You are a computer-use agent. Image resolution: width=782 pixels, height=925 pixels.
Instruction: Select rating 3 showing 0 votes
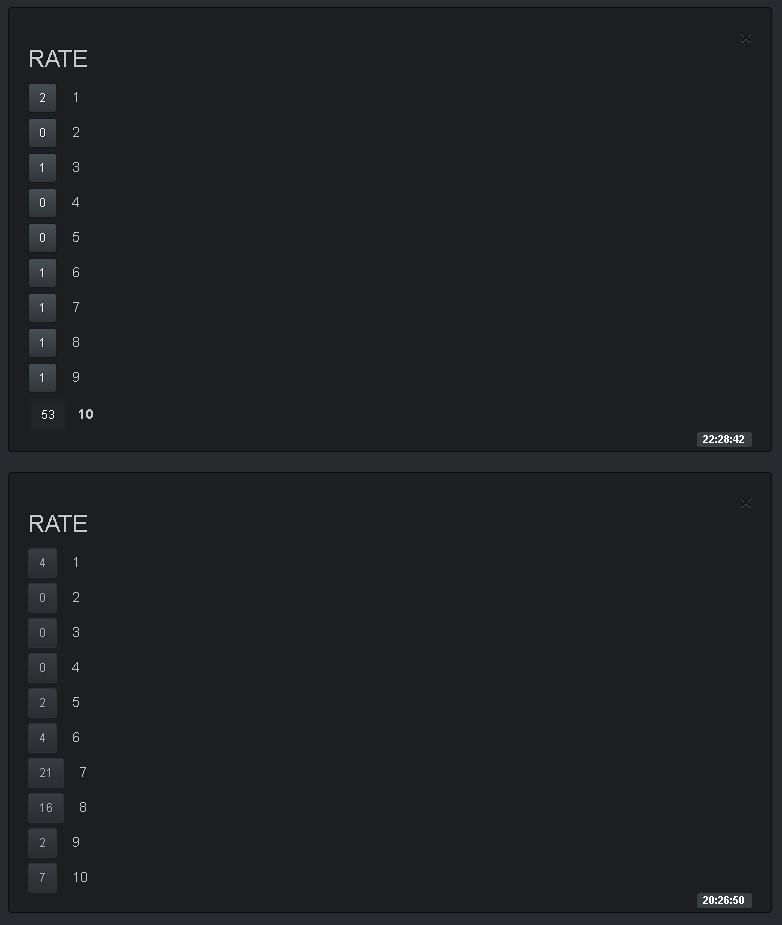(x=42, y=633)
